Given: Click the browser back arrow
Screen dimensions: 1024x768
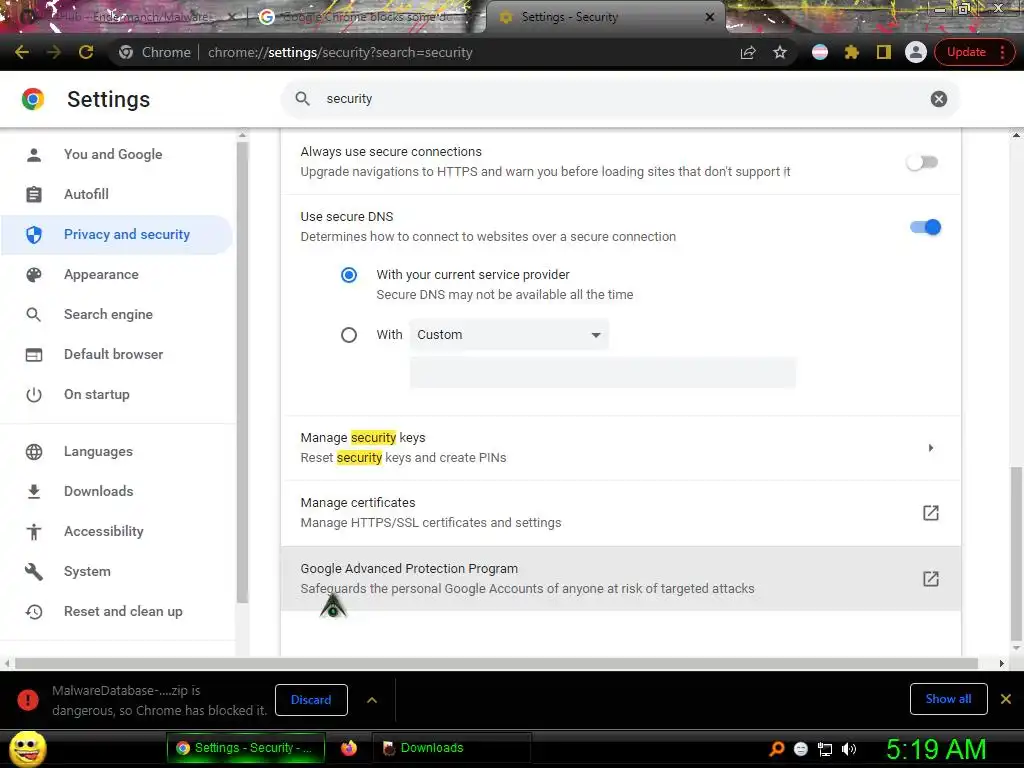Looking at the screenshot, I should (22, 52).
